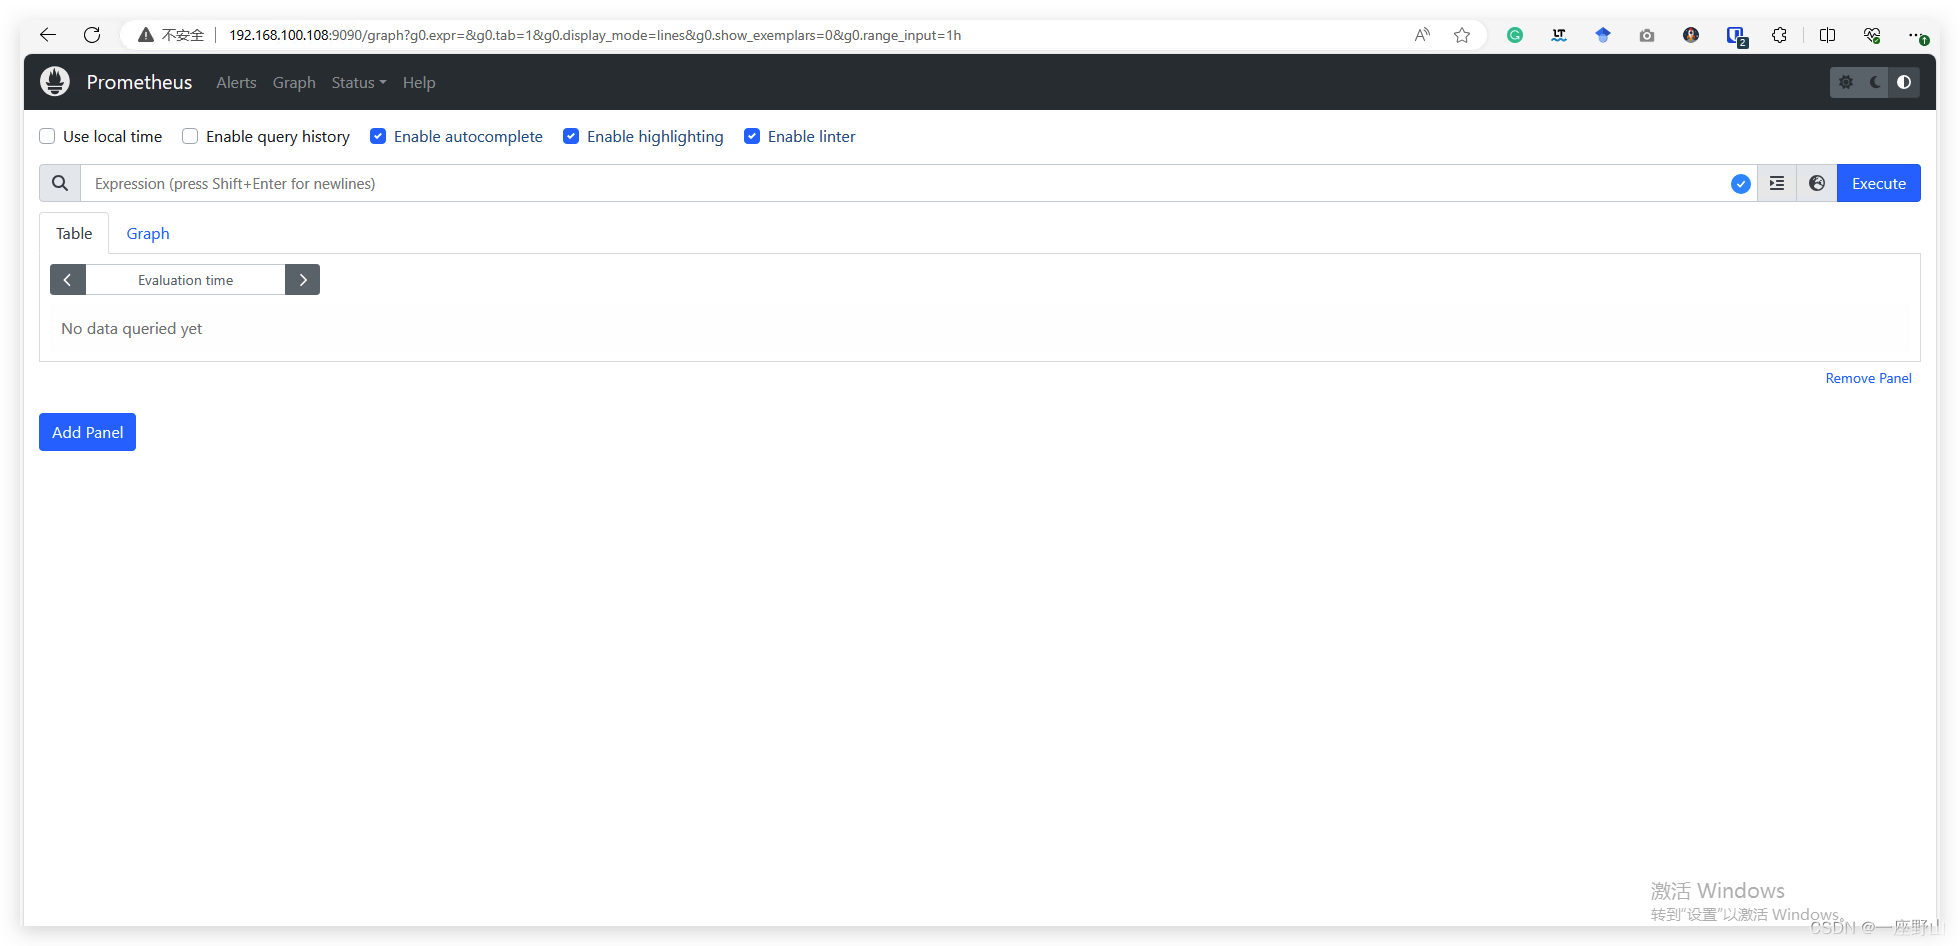1960x946 pixels.
Task: Click the search magnifier icon beside the expression field
Action: click(59, 183)
